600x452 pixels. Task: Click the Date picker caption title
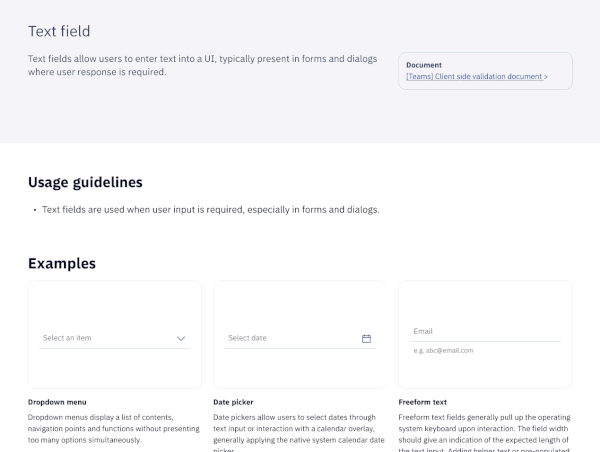[x=233, y=402]
